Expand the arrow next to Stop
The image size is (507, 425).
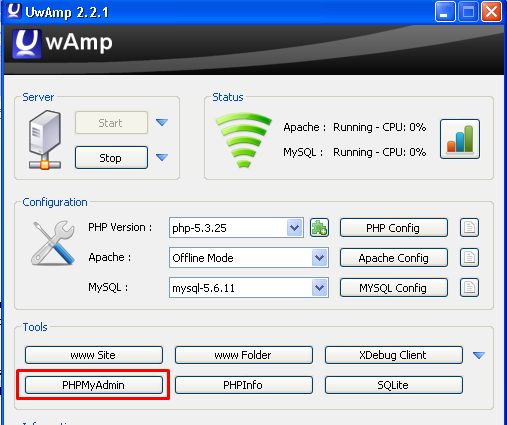coord(162,157)
